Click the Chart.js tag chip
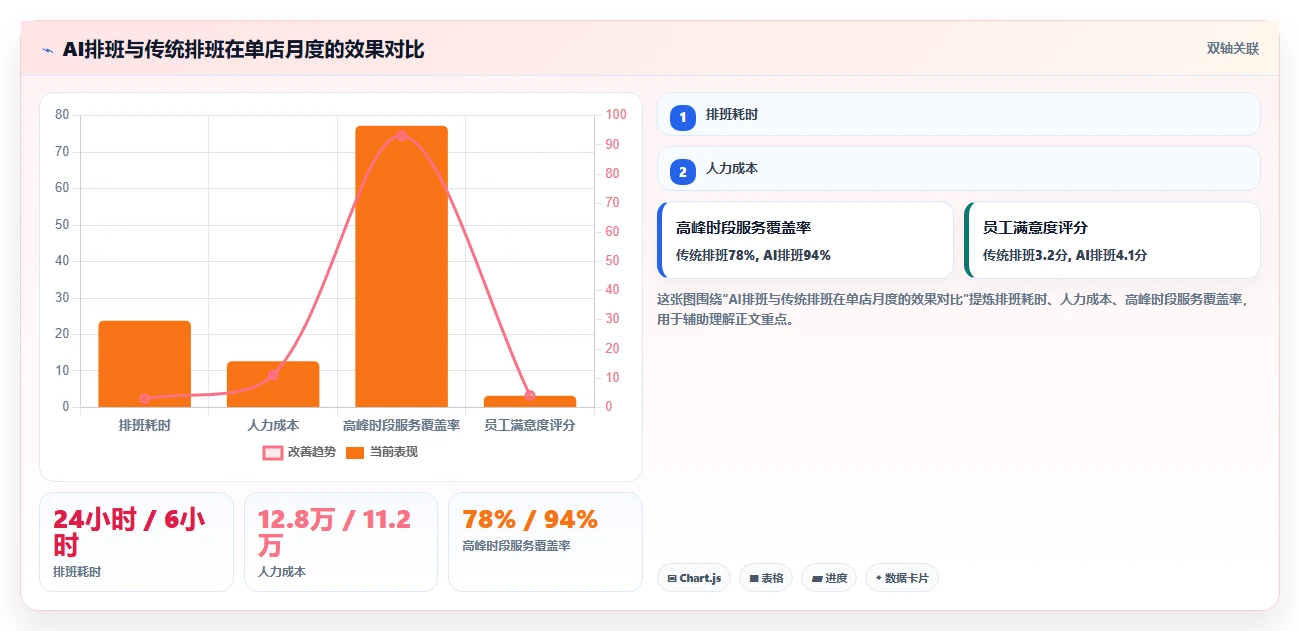The width and height of the screenshot is (1300, 631). click(694, 578)
